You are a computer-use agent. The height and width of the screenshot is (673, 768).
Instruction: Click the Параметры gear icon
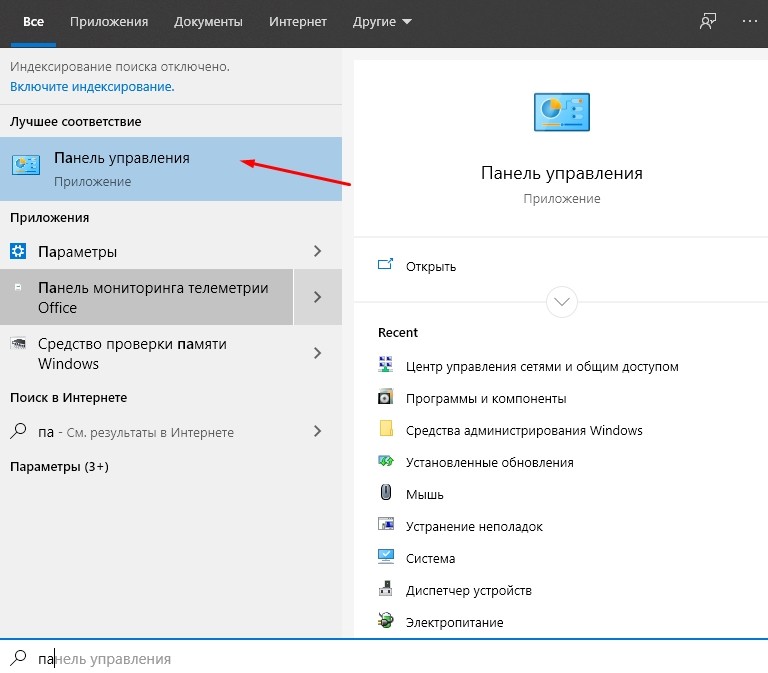pyautogui.click(x=18, y=251)
